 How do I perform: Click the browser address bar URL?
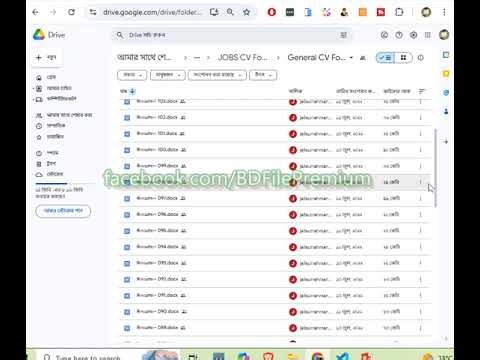152,12
